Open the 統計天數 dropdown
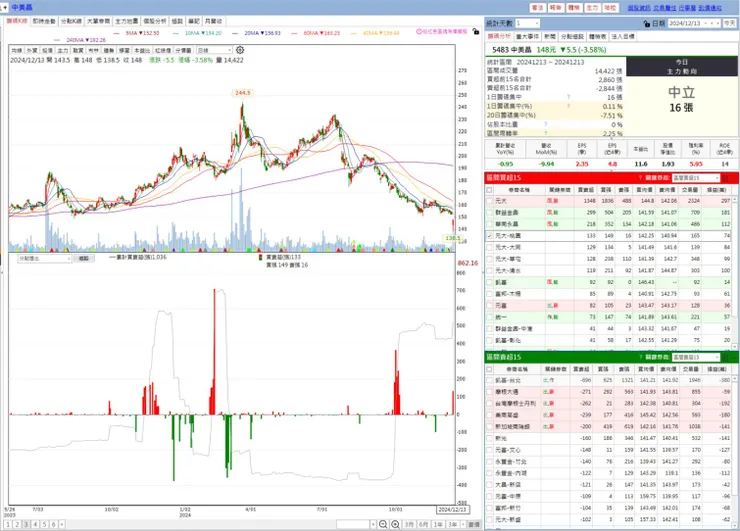This screenshot has height=531, width=740. tap(527, 23)
